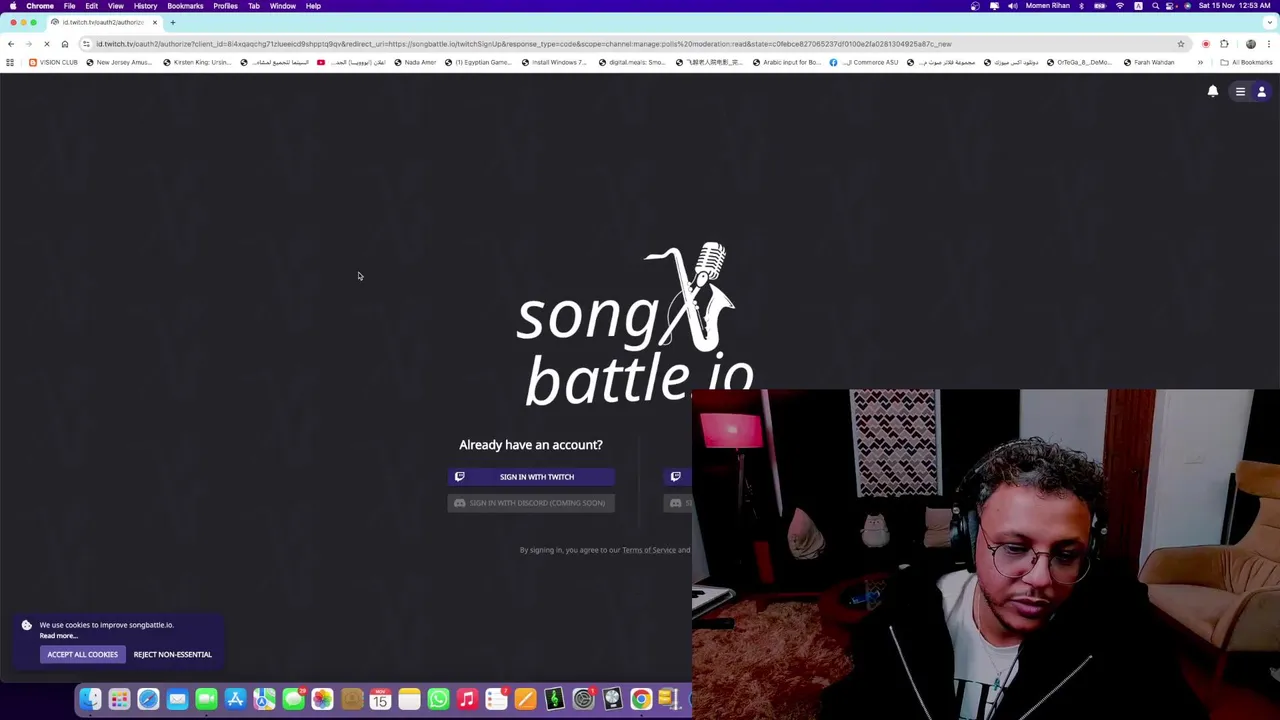Open the History menu
The width and height of the screenshot is (1280, 720).
(145, 6)
